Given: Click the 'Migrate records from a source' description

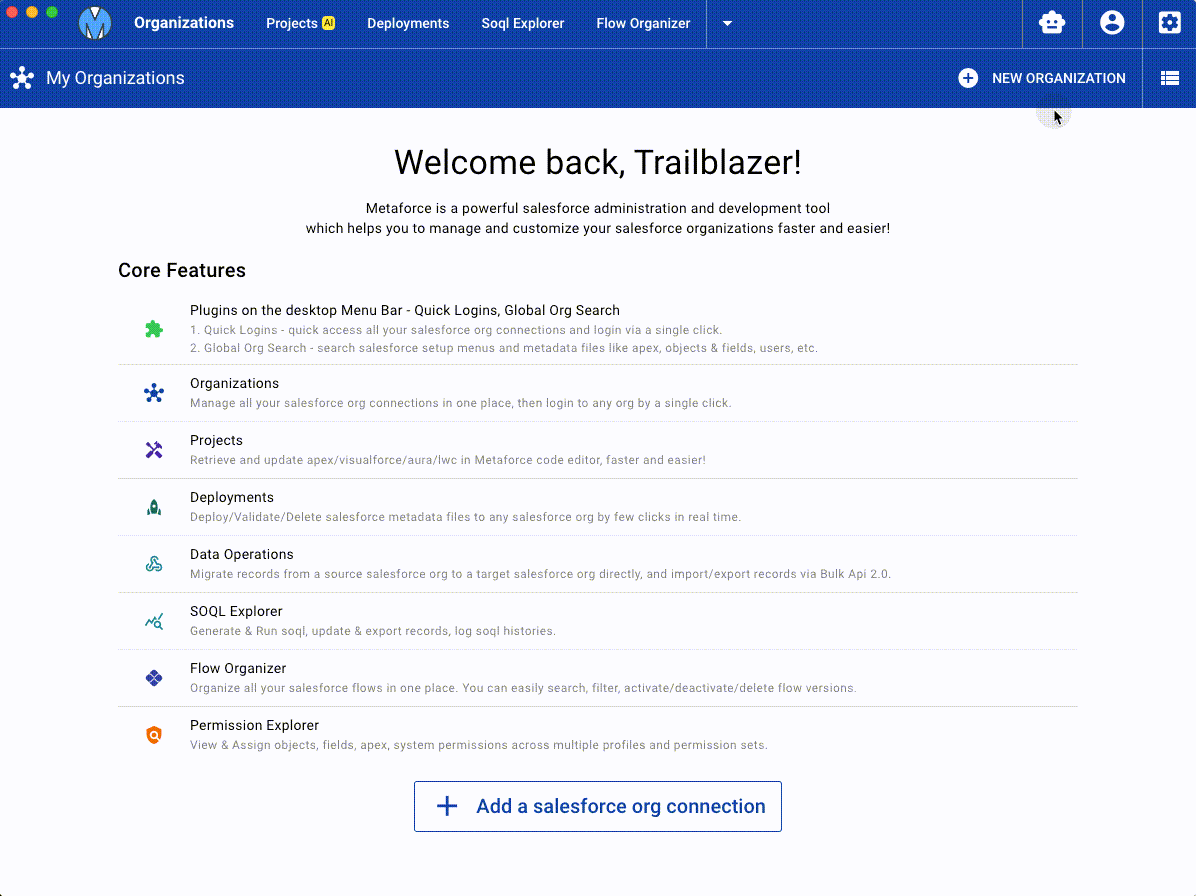Looking at the screenshot, I should (x=540, y=574).
